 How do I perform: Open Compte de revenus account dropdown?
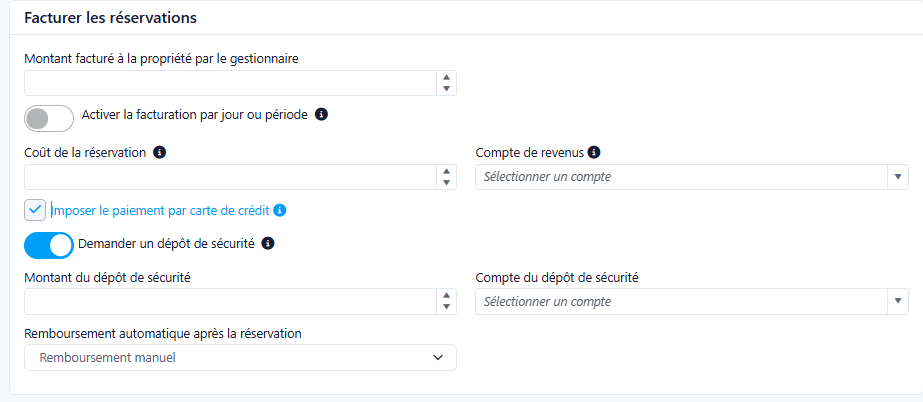(690, 177)
